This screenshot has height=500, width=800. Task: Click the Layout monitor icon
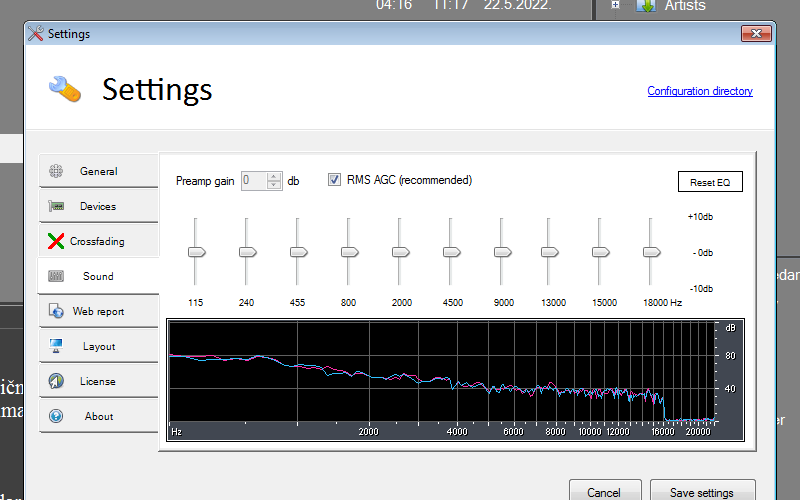click(56, 346)
